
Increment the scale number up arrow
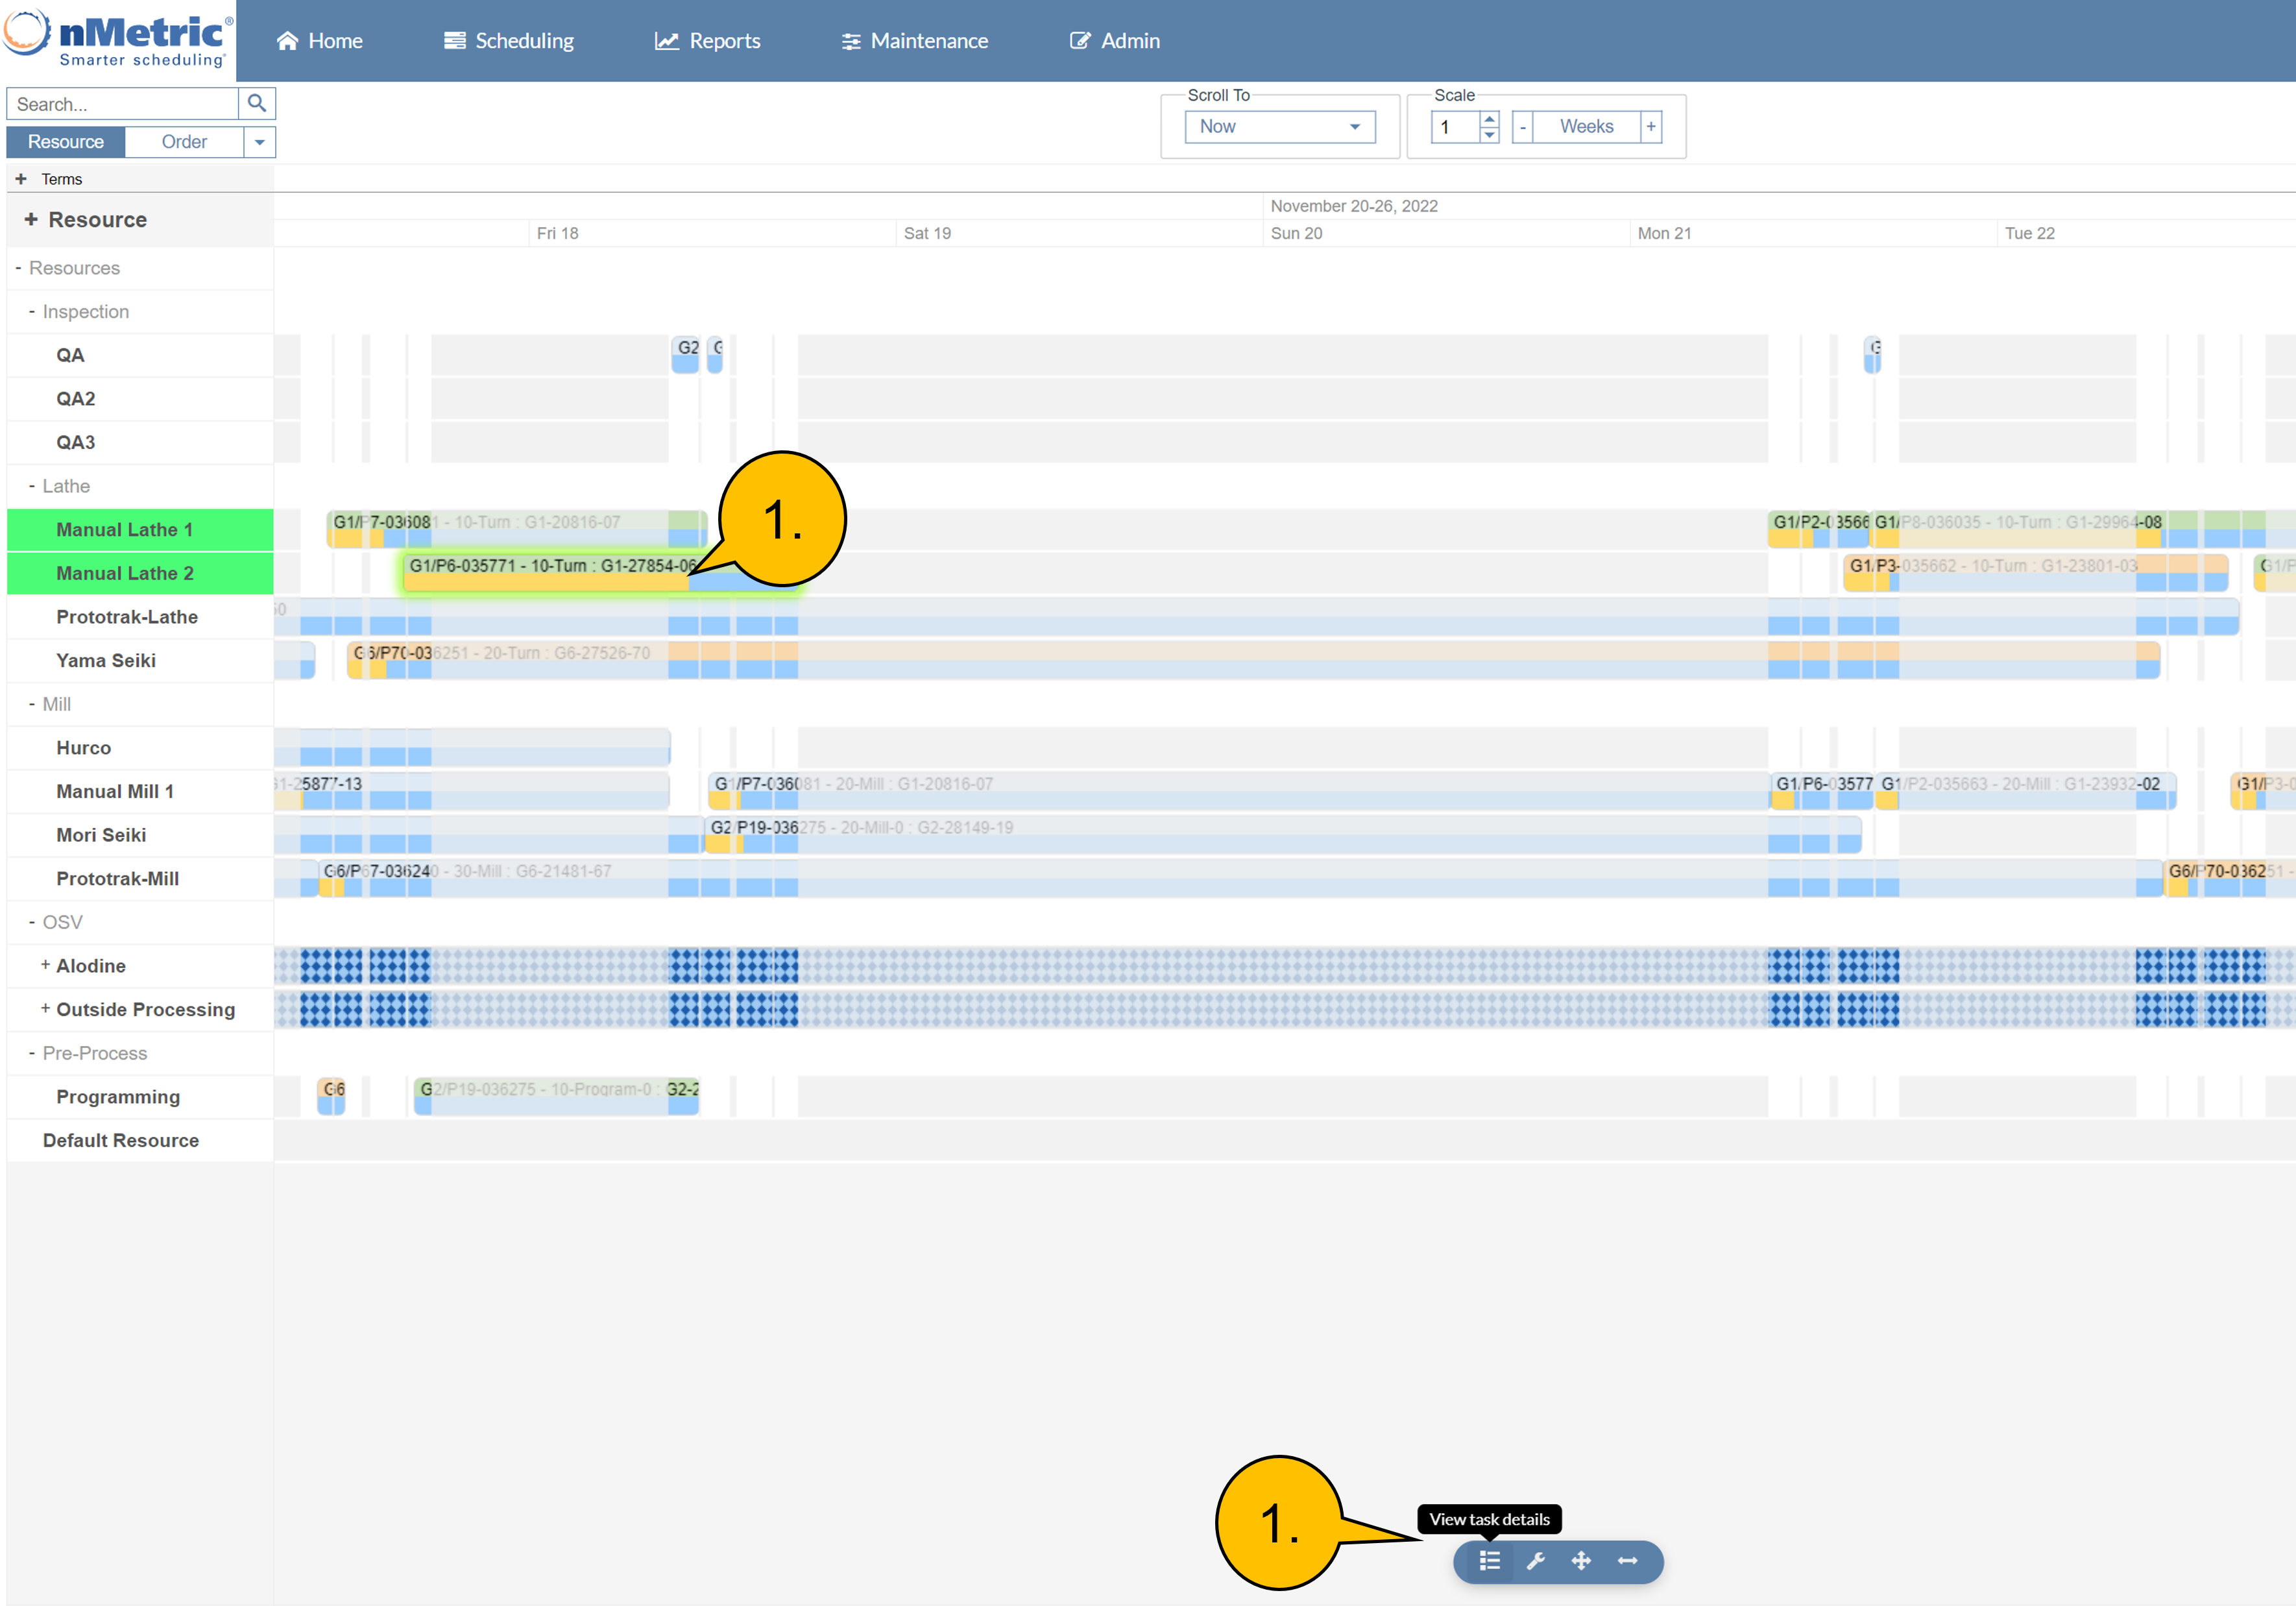point(1489,119)
